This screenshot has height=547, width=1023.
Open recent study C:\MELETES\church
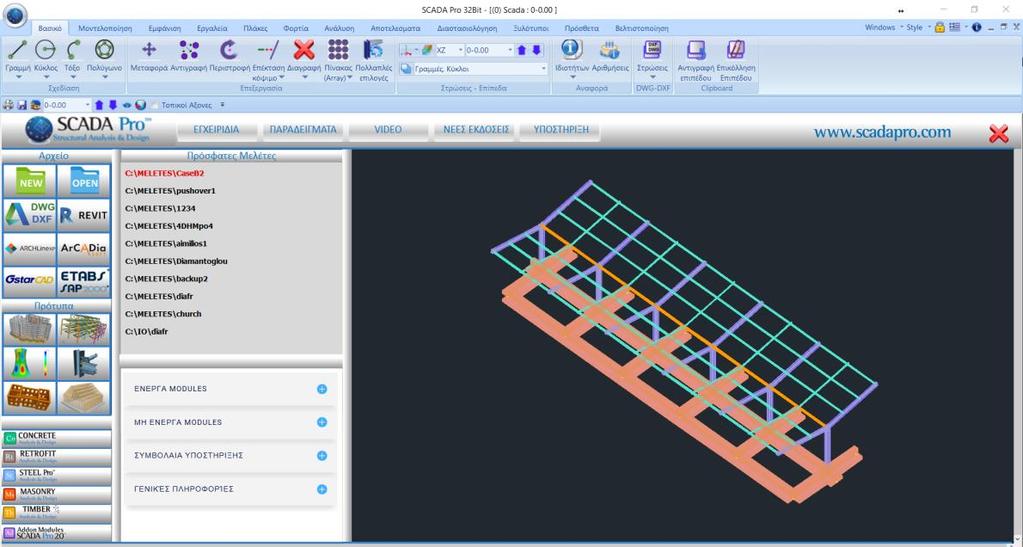[163, 313]
